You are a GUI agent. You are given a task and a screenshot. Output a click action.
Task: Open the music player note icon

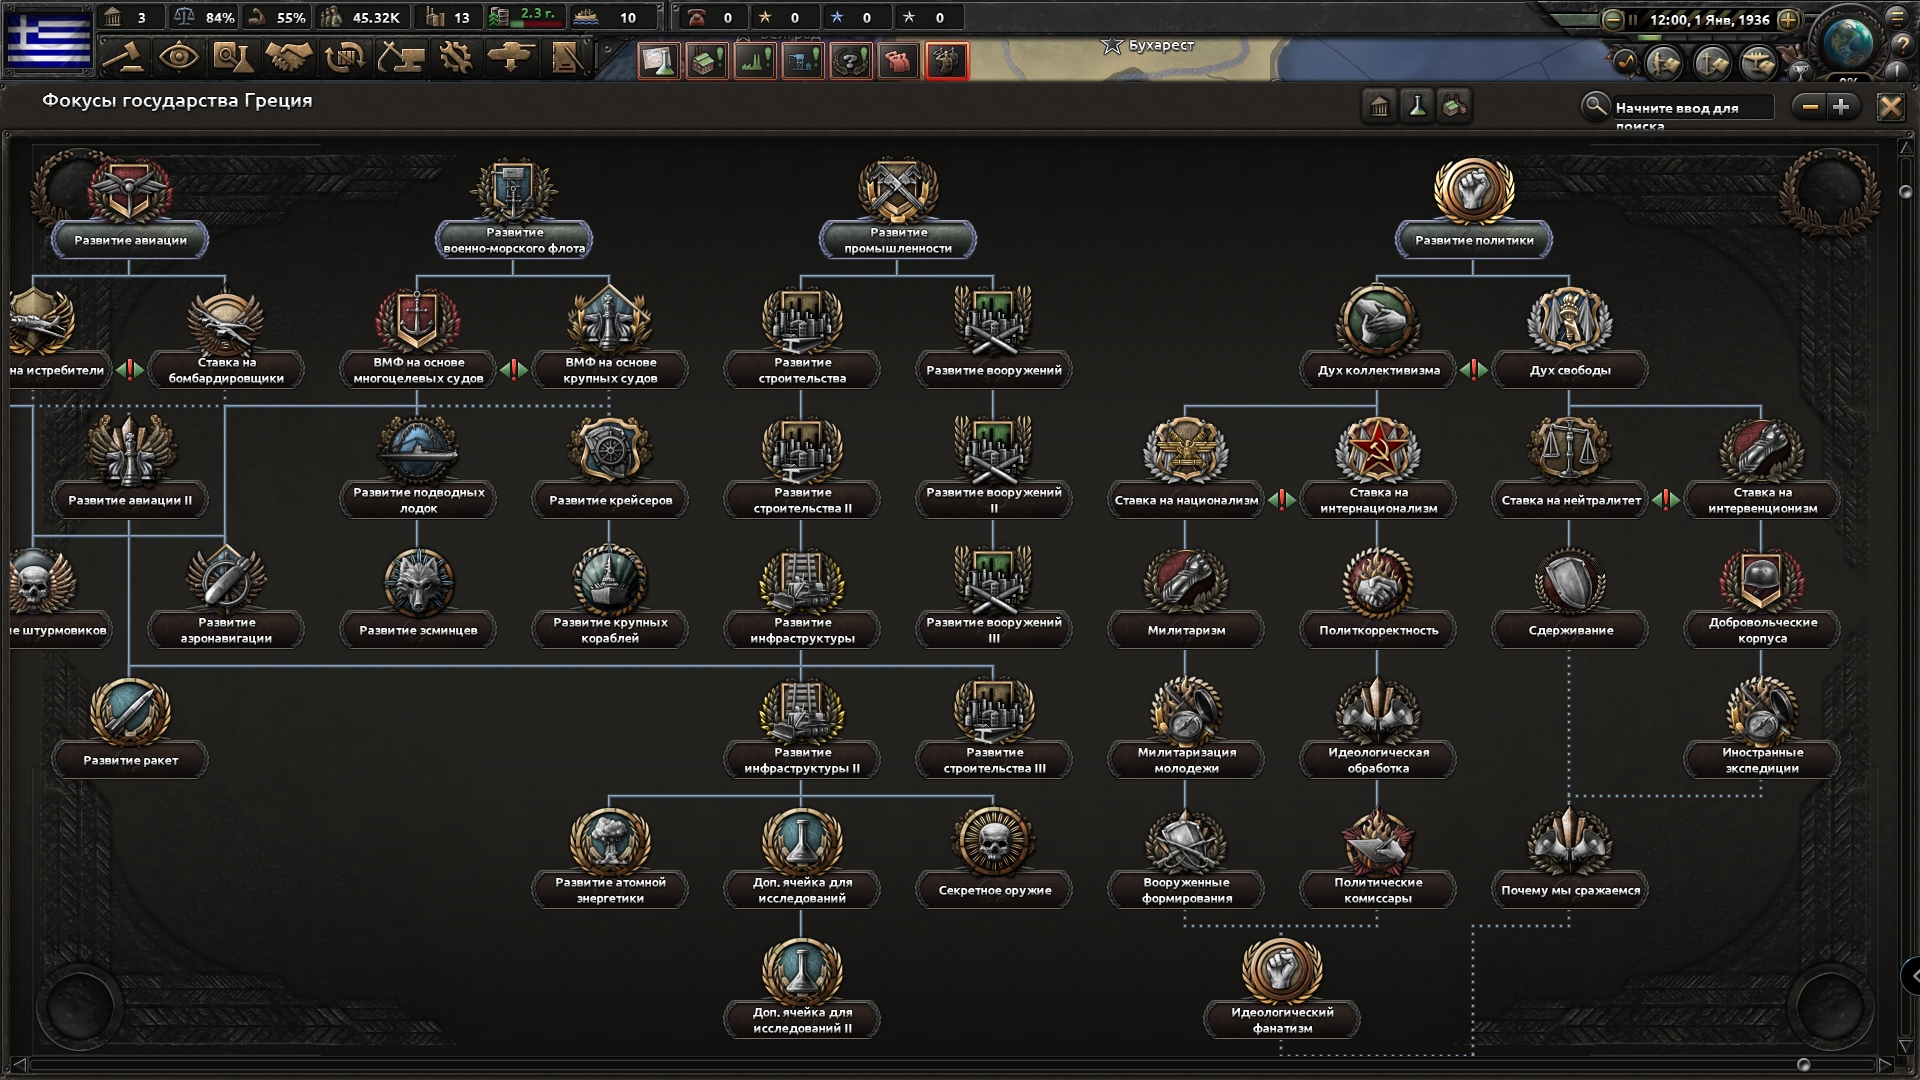point(1624,62)
